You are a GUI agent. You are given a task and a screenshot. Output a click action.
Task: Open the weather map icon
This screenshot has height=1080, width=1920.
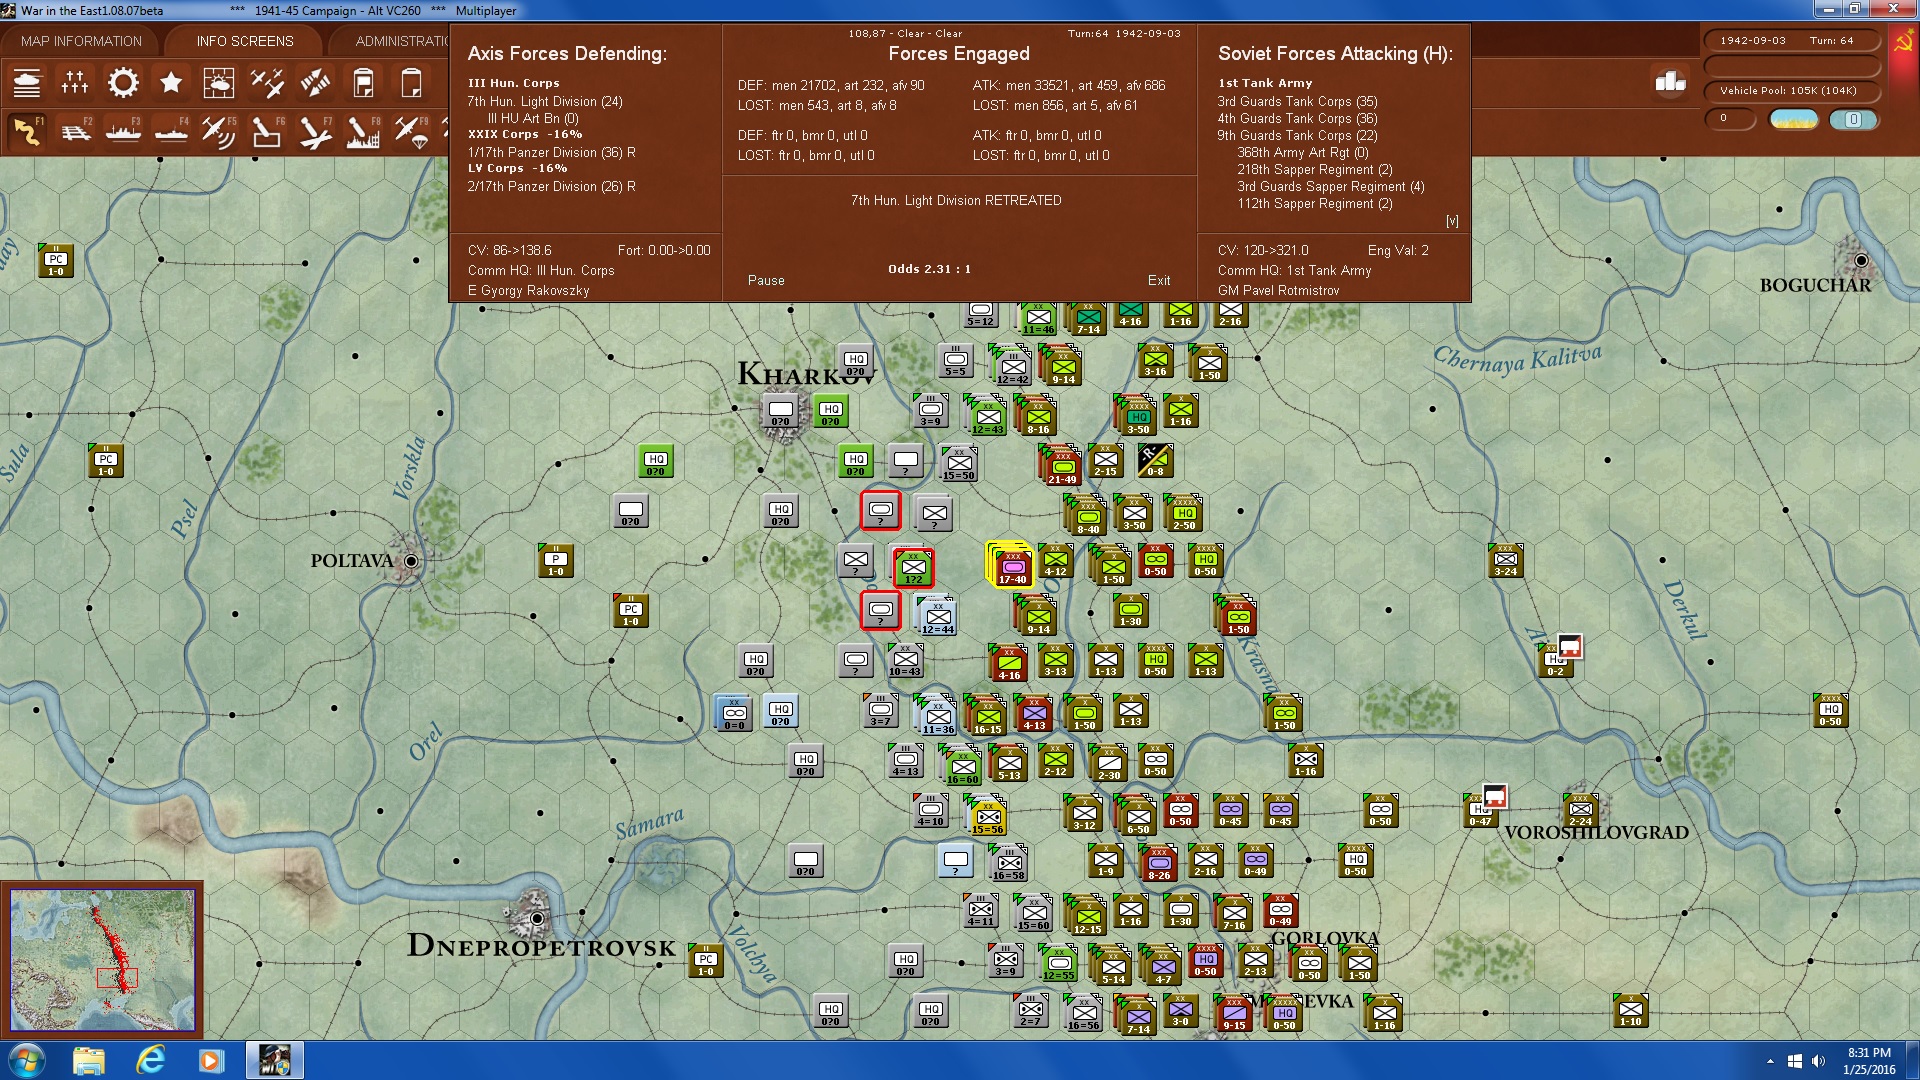pyautogui.click(x=219, y=83)
